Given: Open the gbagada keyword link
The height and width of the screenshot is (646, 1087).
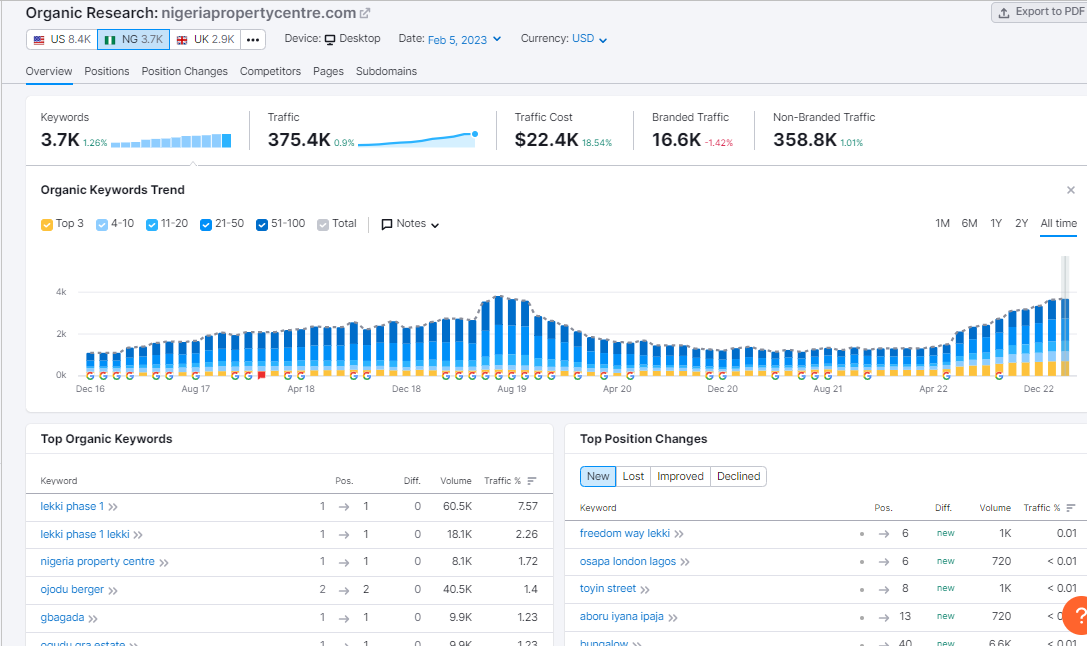Looking at the screenshot, I should 62,617.
